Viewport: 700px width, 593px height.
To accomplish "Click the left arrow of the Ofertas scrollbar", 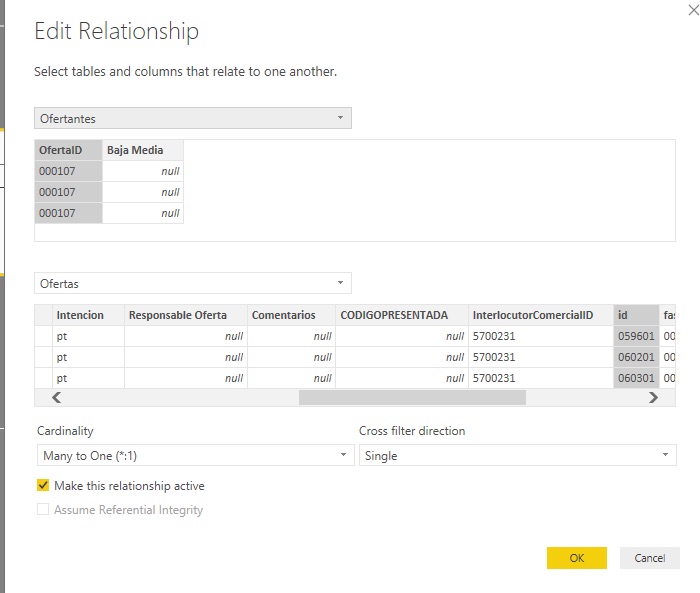I will pyautogui.click(x=56, y=397).
